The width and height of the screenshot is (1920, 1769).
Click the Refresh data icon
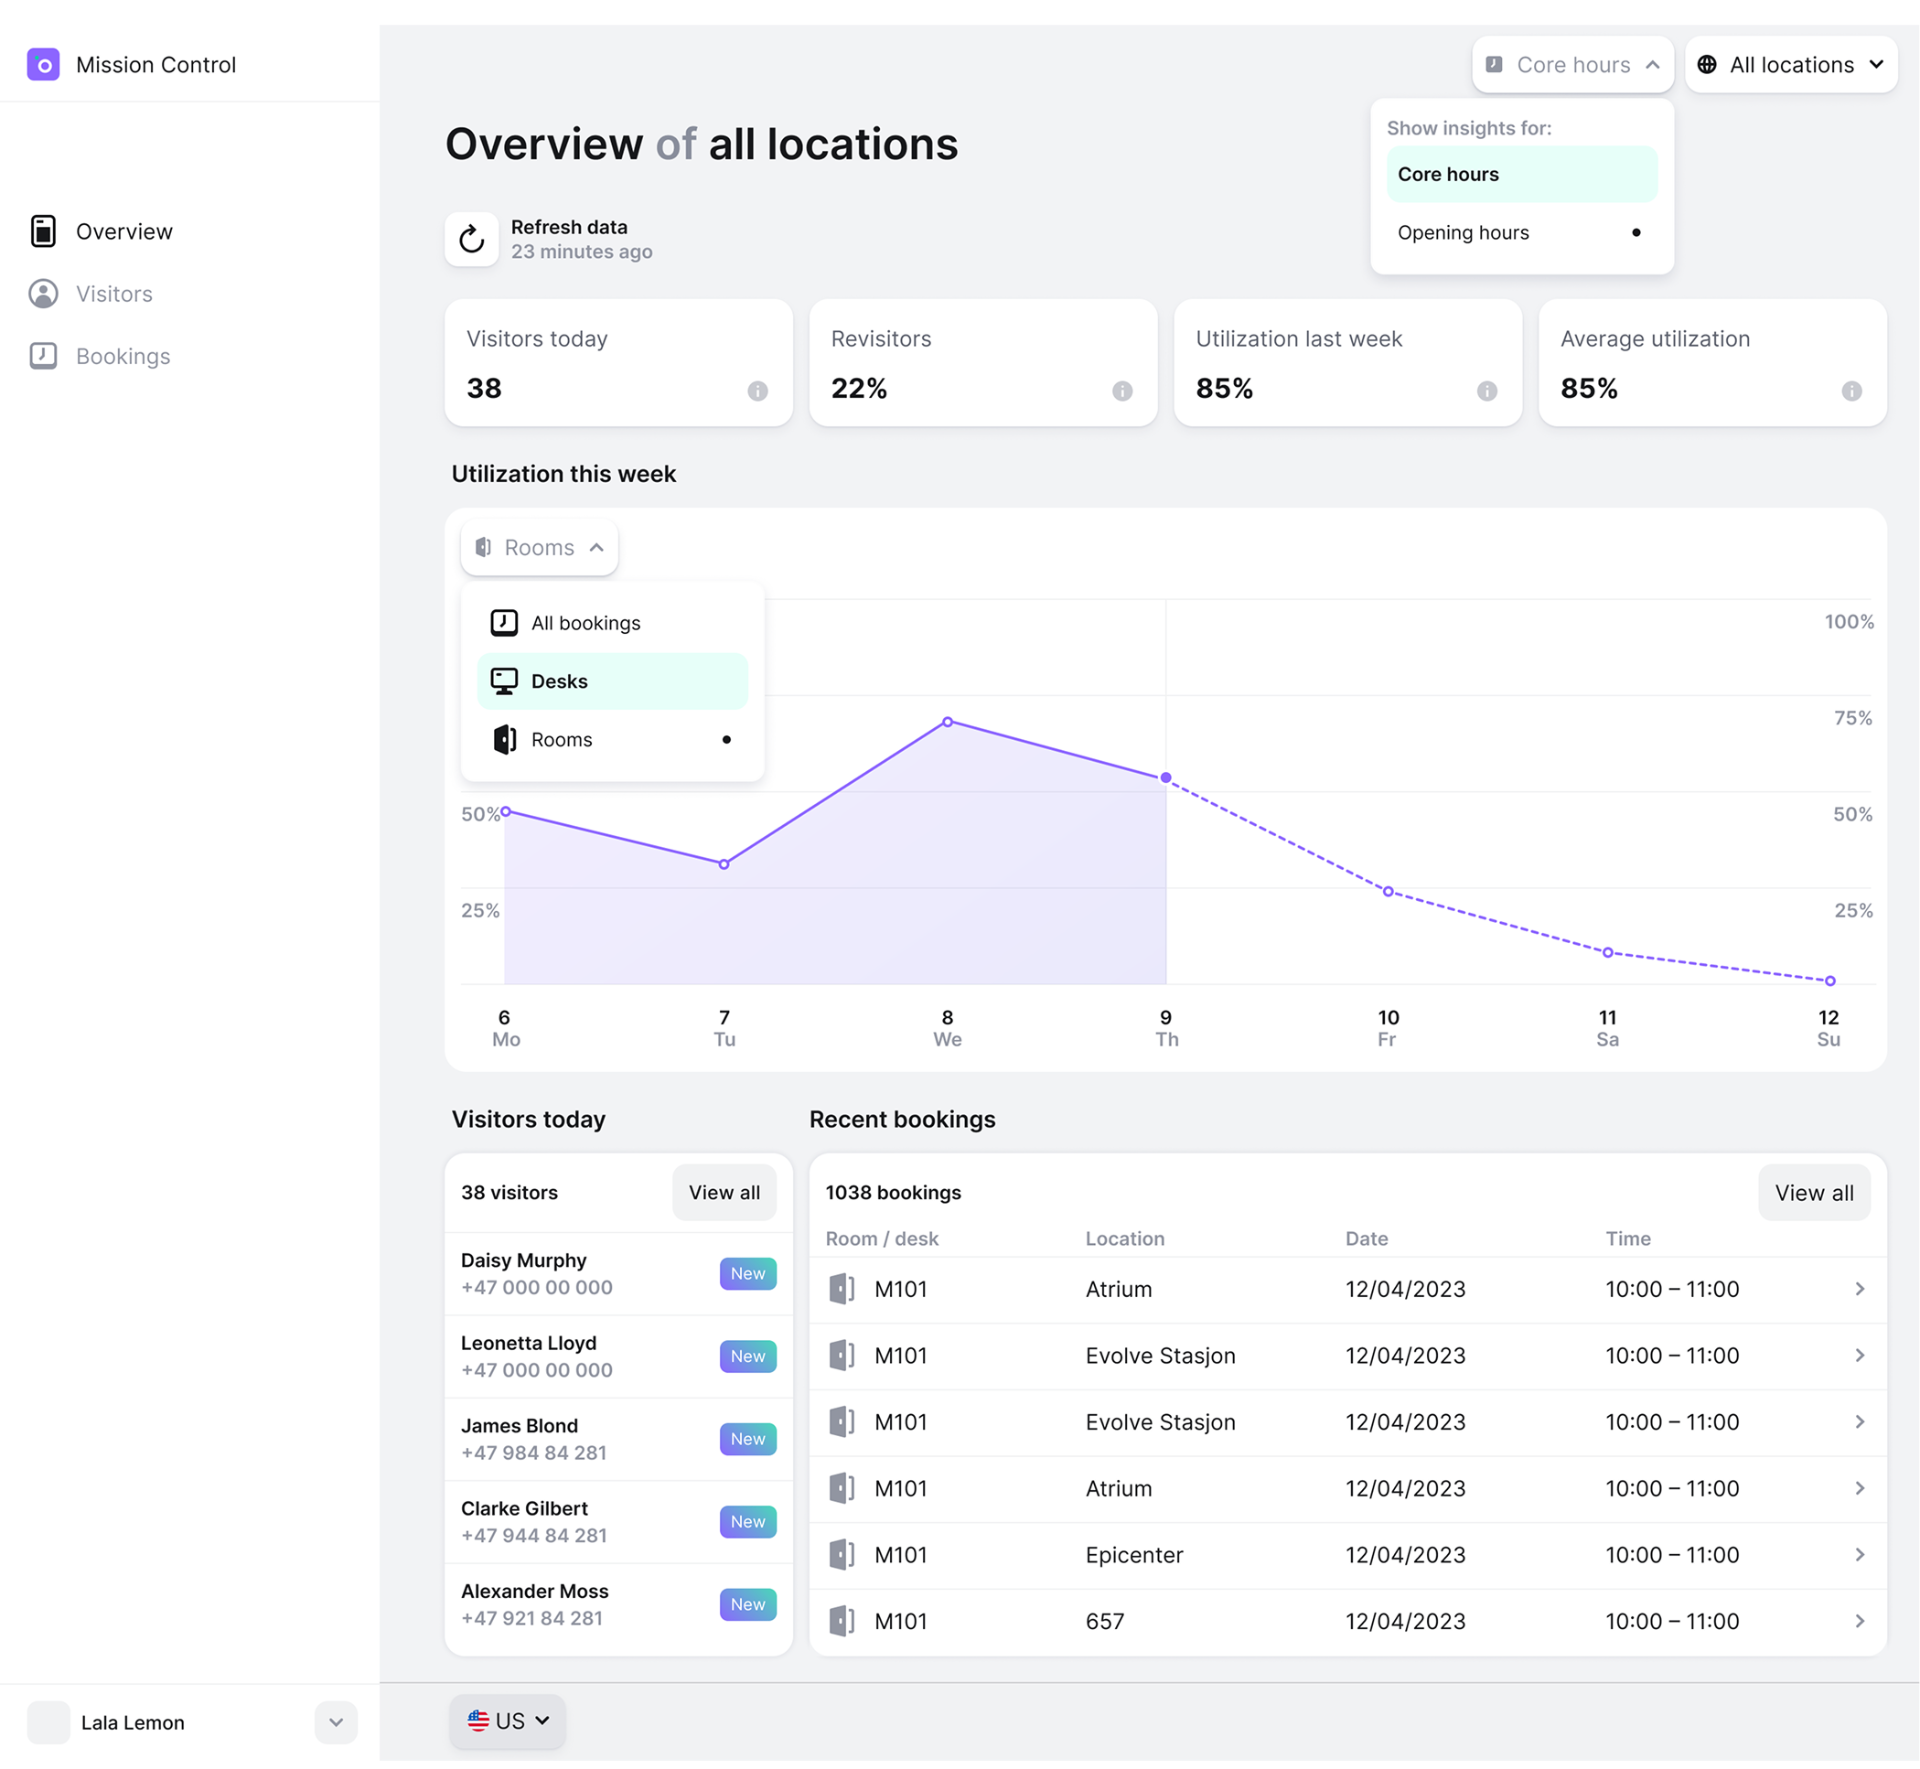tap(471, 239)
